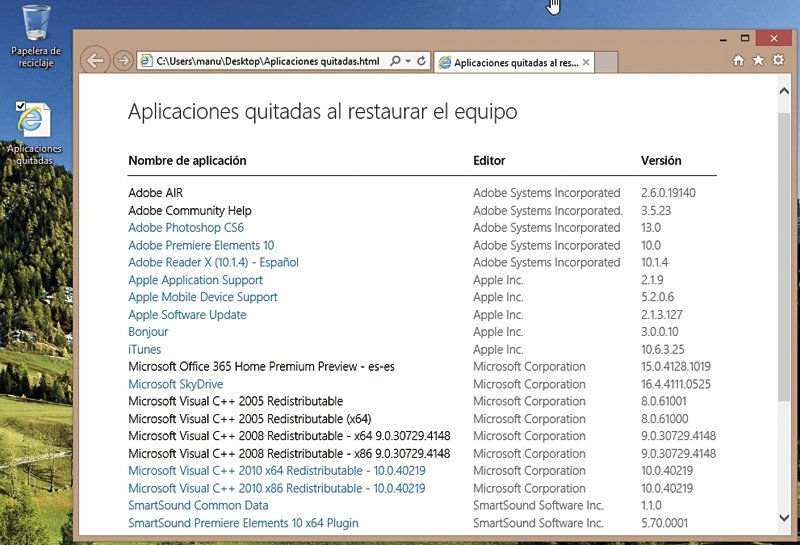Follow the iTunes link

[x=144, y=350]
